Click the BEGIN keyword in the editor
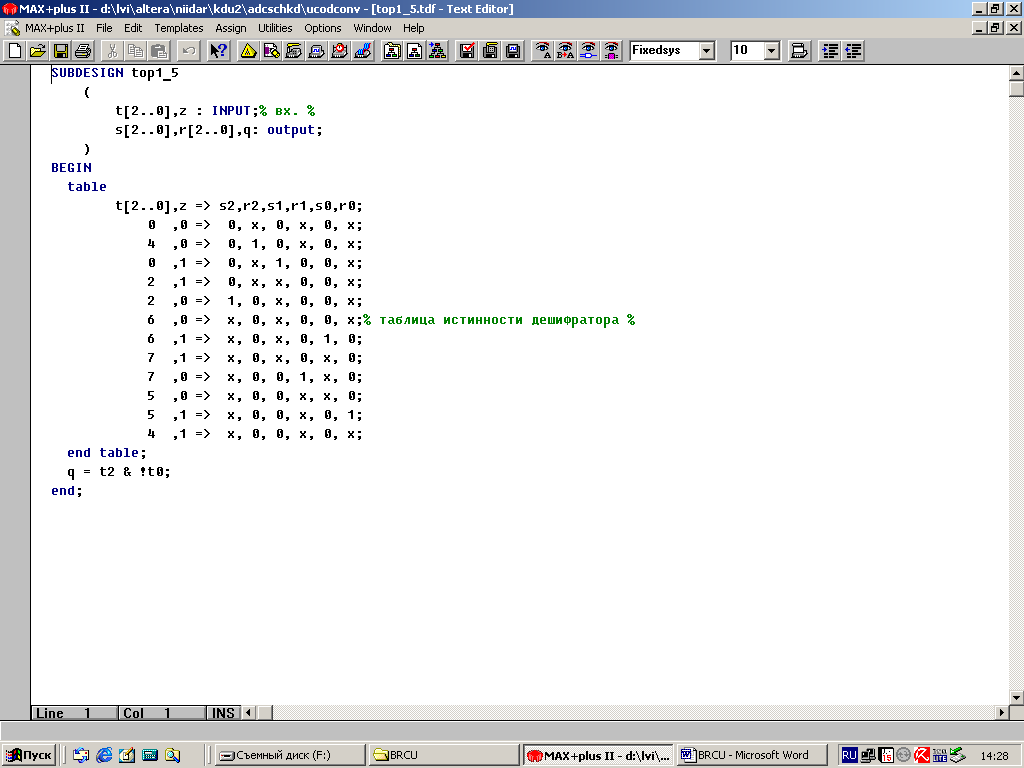1024x768 pixels. [x=71, y=168]
